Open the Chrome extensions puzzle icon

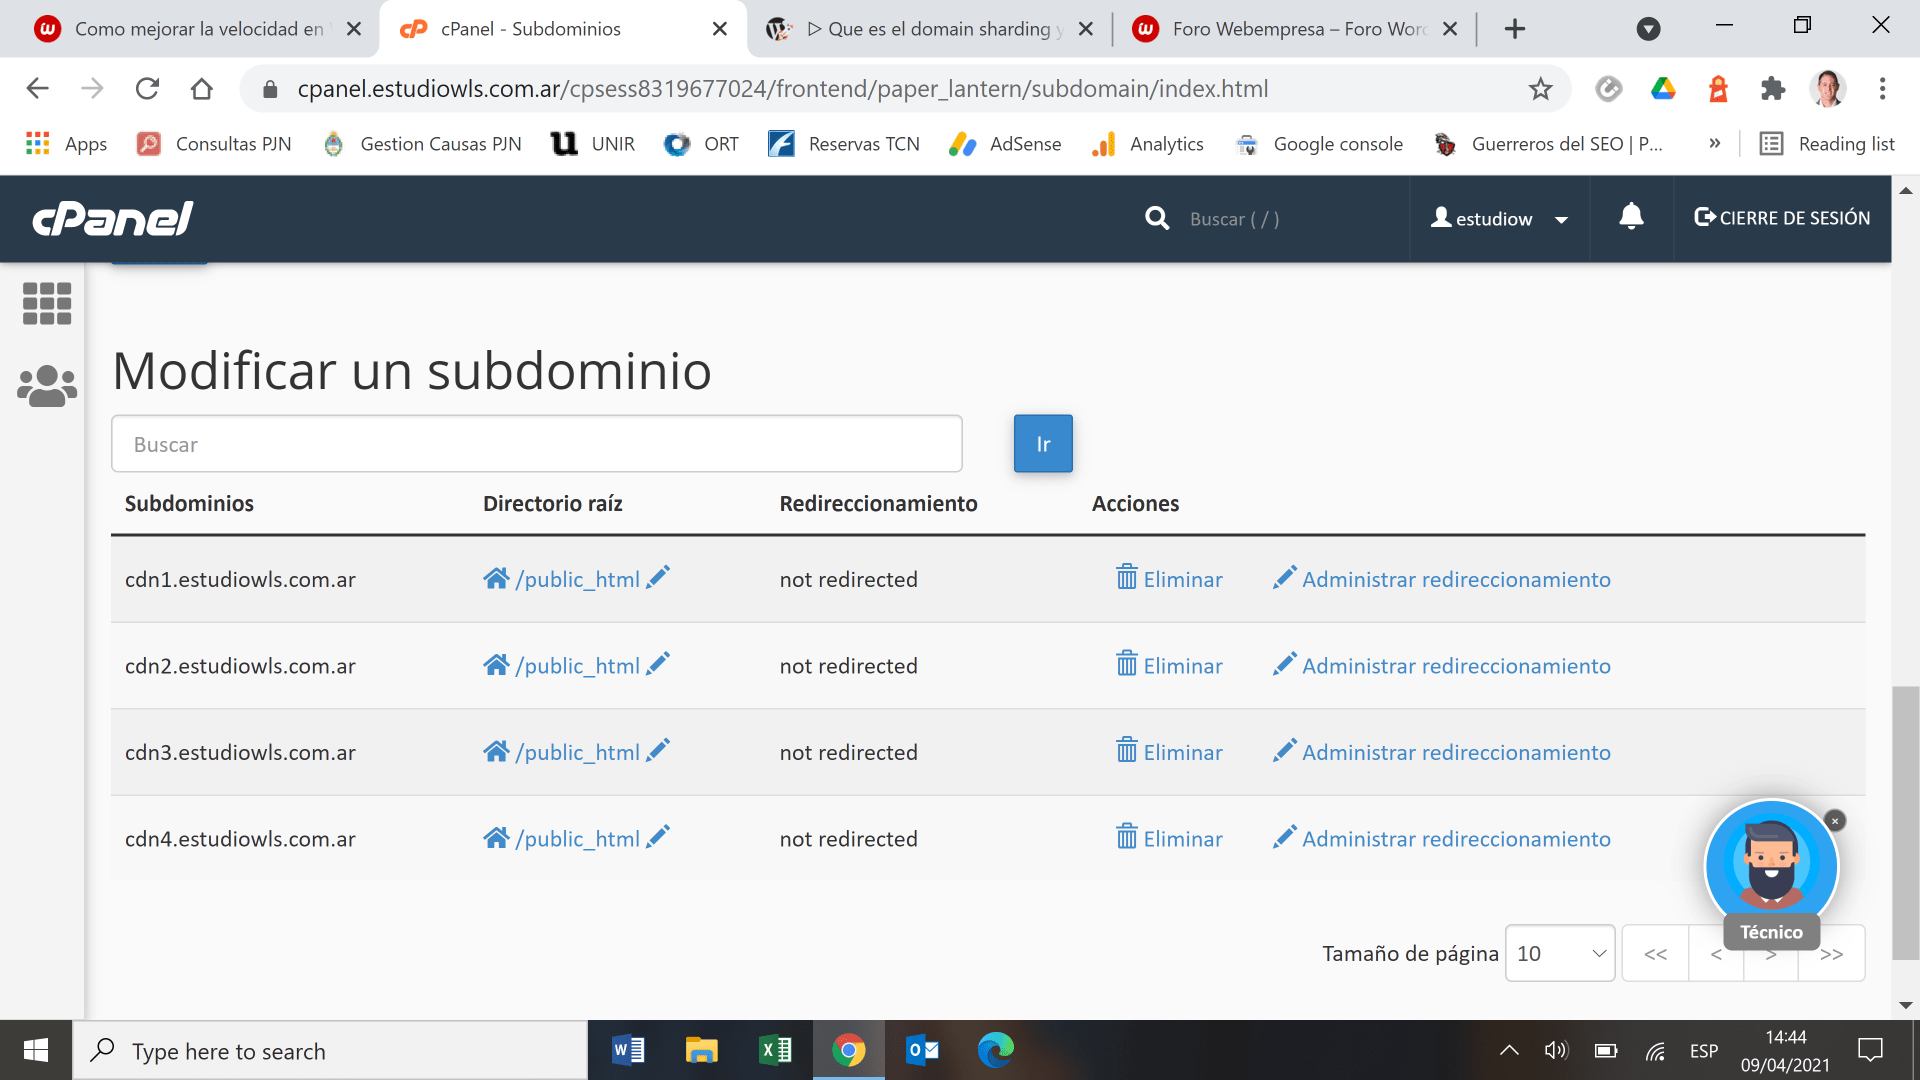(1773, 89)
